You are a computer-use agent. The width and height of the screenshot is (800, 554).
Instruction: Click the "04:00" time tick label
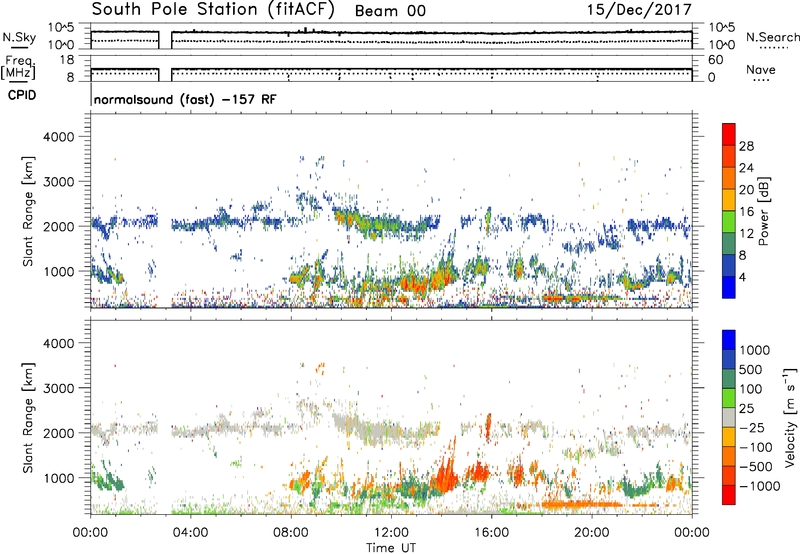click(190, 533)
